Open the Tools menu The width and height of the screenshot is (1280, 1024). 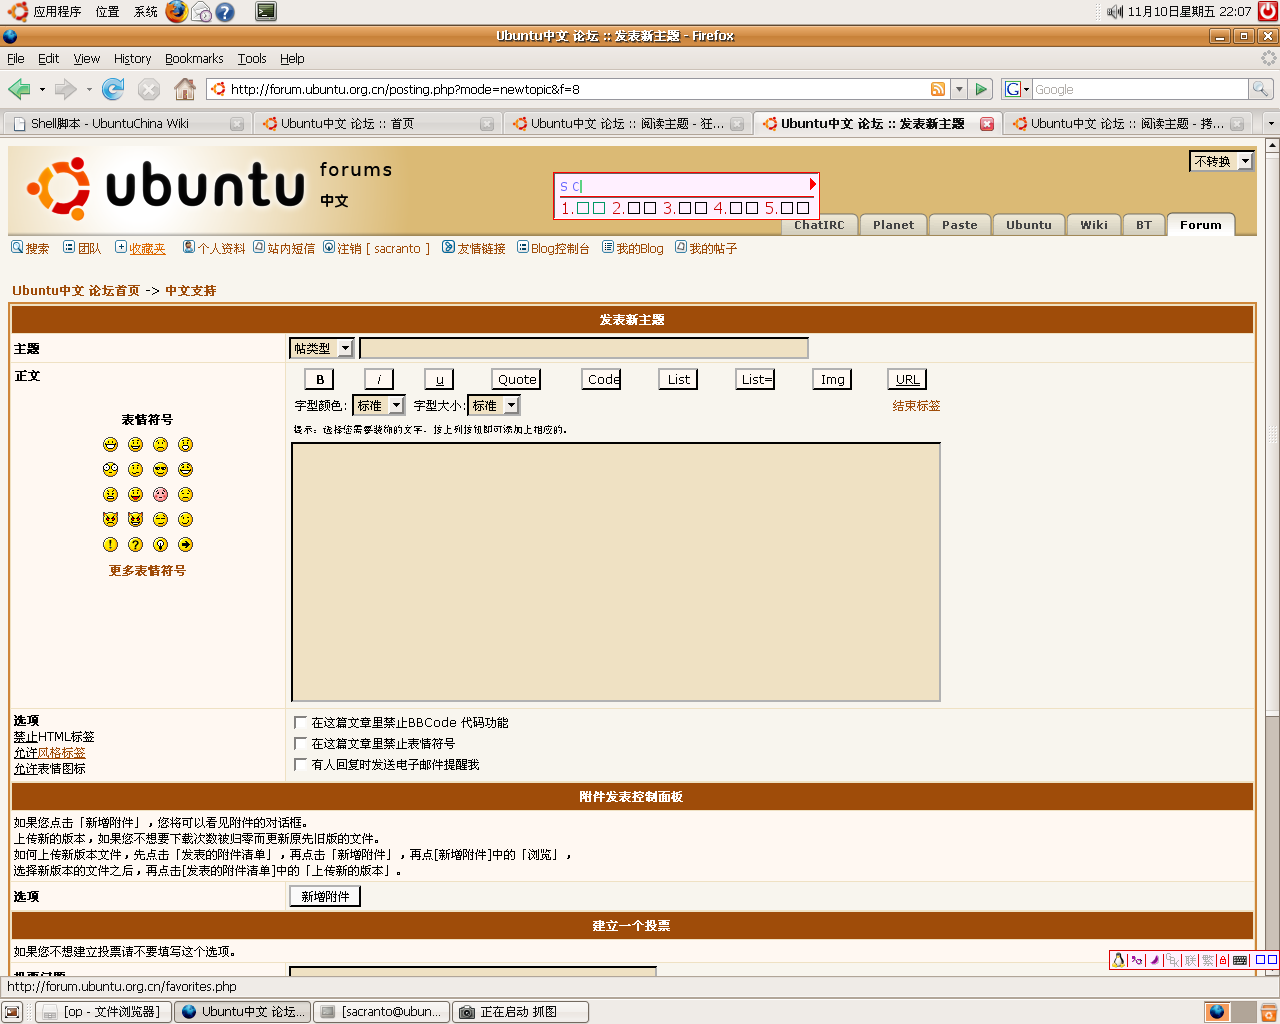[x=252, y=59]
